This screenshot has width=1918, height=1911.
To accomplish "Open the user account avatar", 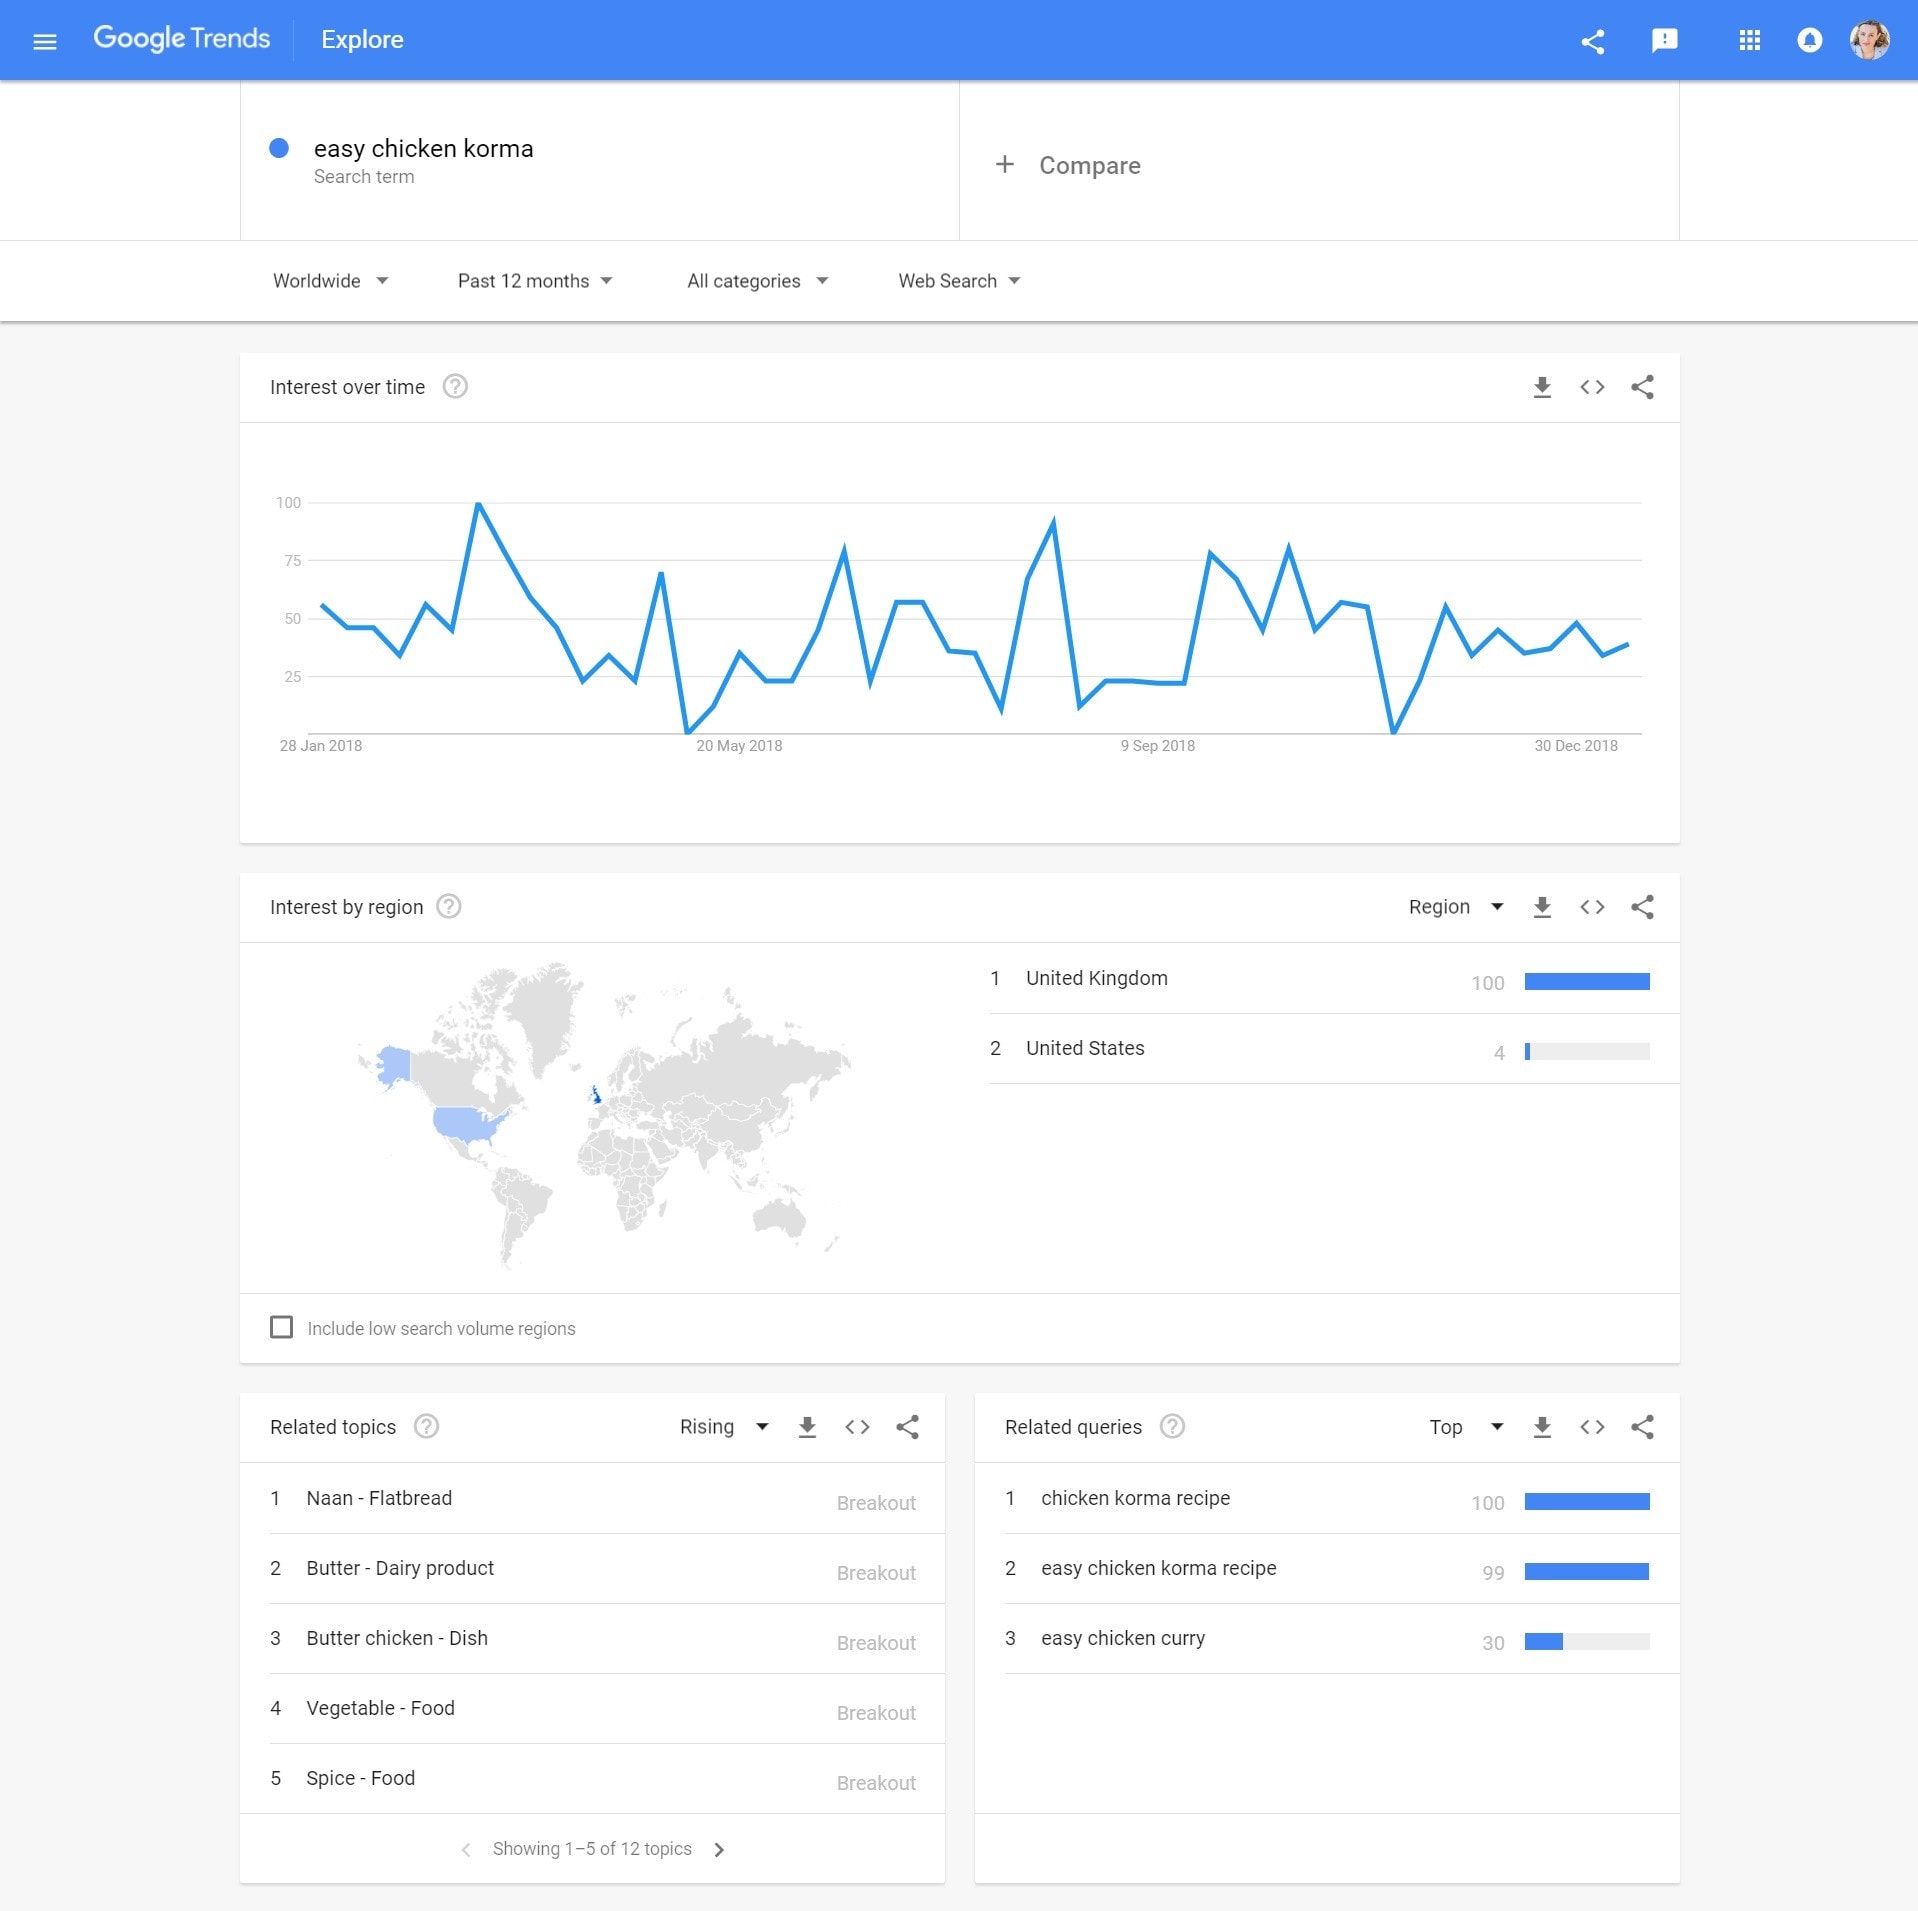I will click(1869, 40).
